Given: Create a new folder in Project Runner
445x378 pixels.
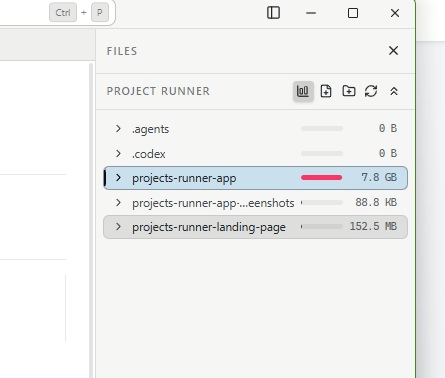Looking at the screenshot, I should 349,91.
